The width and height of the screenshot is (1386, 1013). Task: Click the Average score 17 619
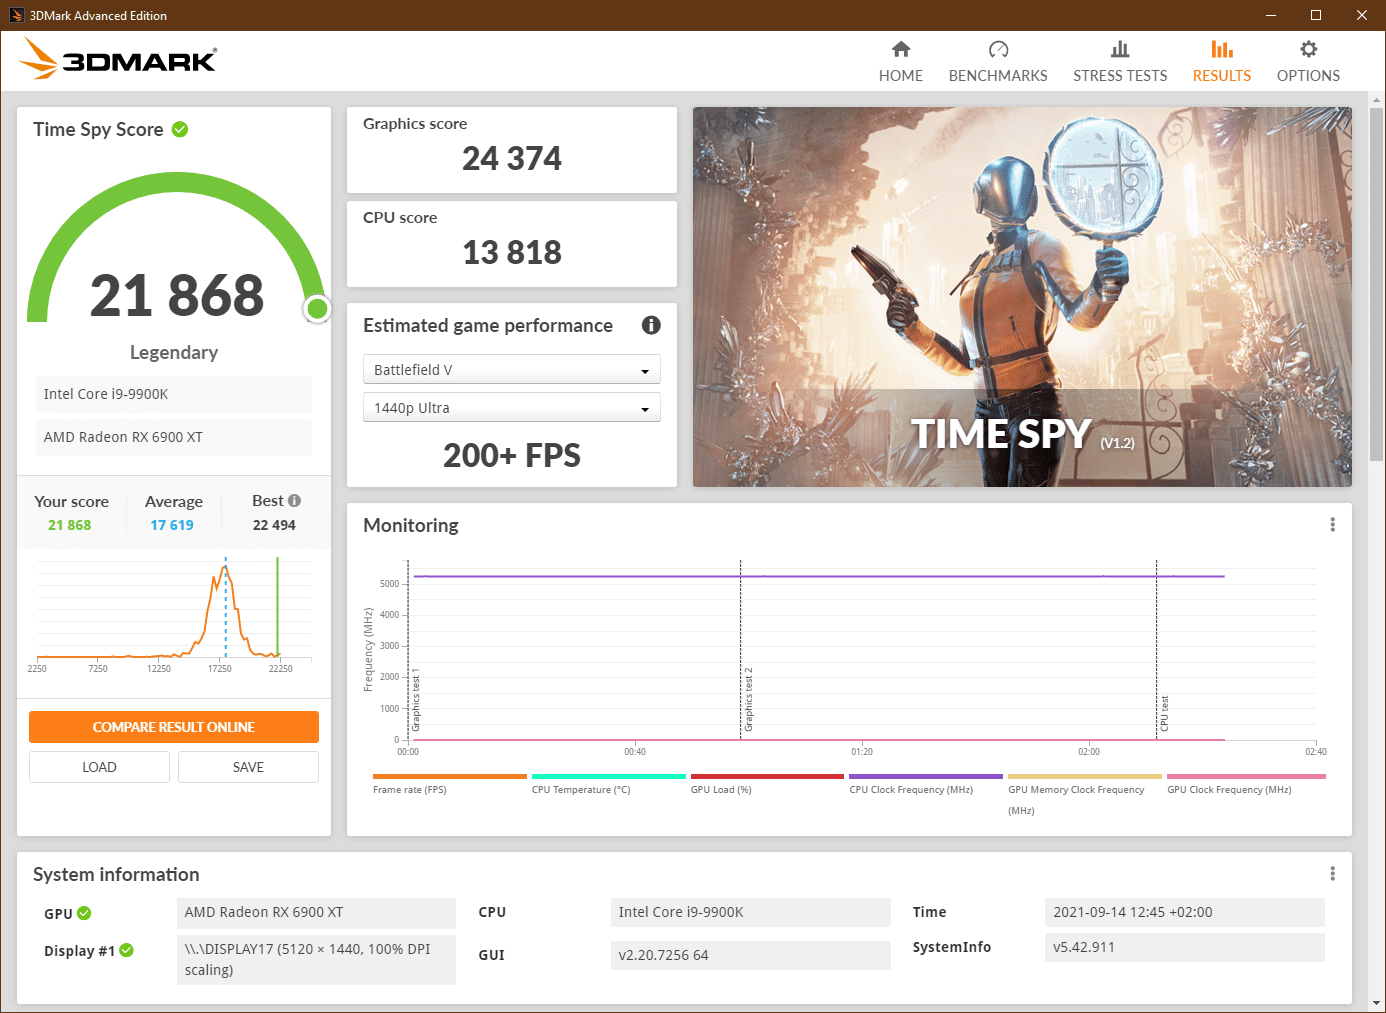coord(172,525)
